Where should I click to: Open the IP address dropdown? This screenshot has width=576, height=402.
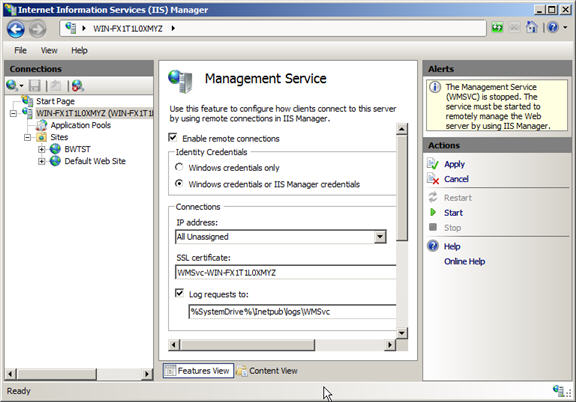pyautogui.click(x=380, y=237)
